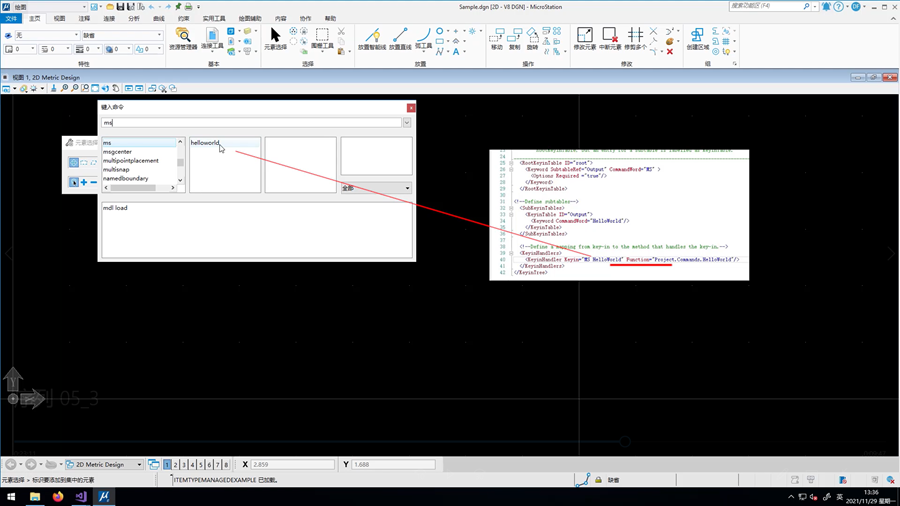This screenshot has width=900, height=506.
Task: Click the search magnifier icon in ribbon search
Action: click(x=806, y=6)
